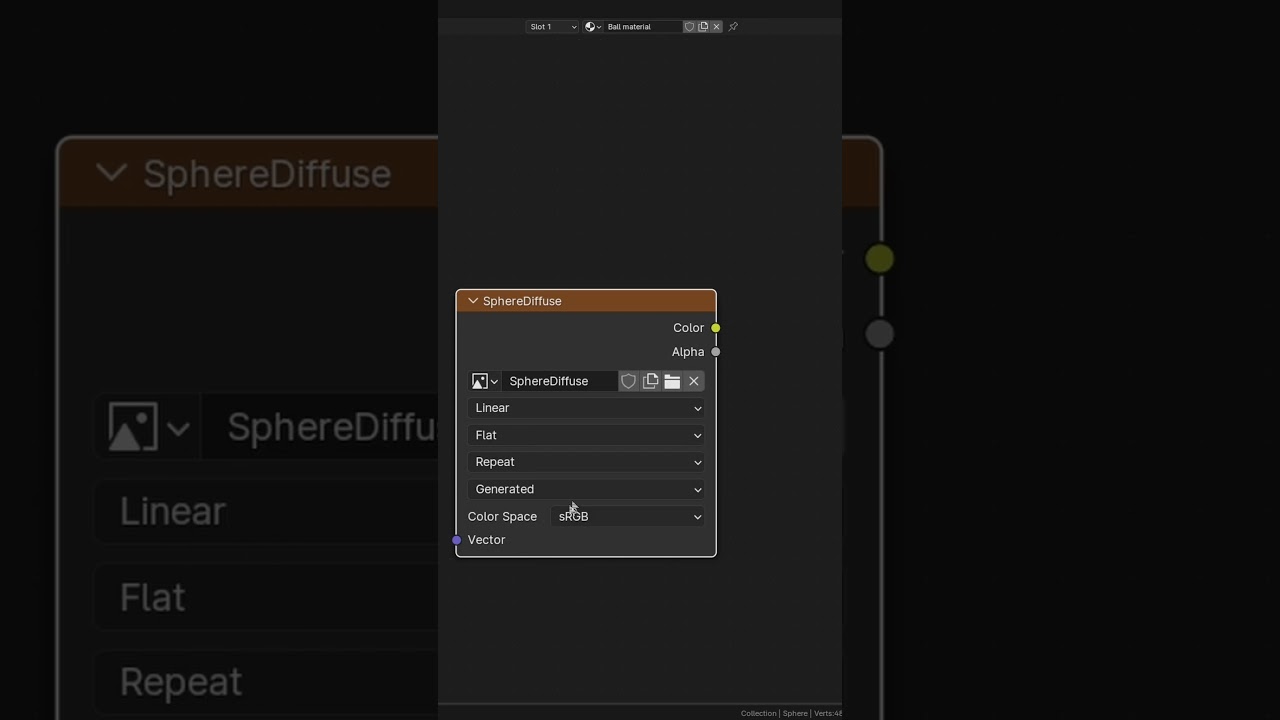Viewport: 1280px width, 720px height.
Task: Click the Alpha output label text
Action: (x=688, y=352)
